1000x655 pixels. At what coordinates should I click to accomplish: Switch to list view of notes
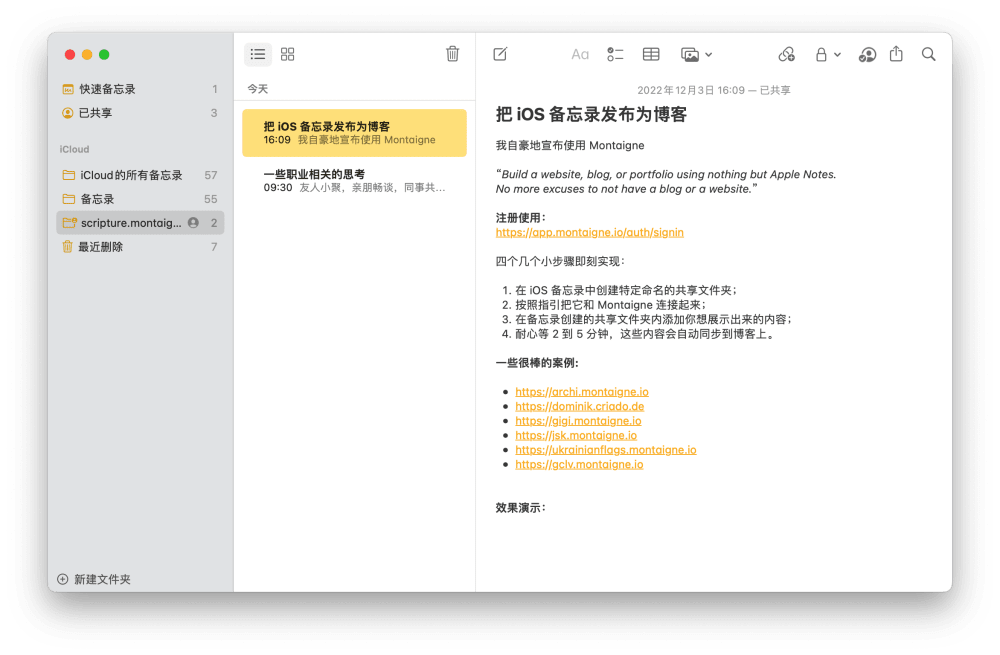(x=258, y=54)
